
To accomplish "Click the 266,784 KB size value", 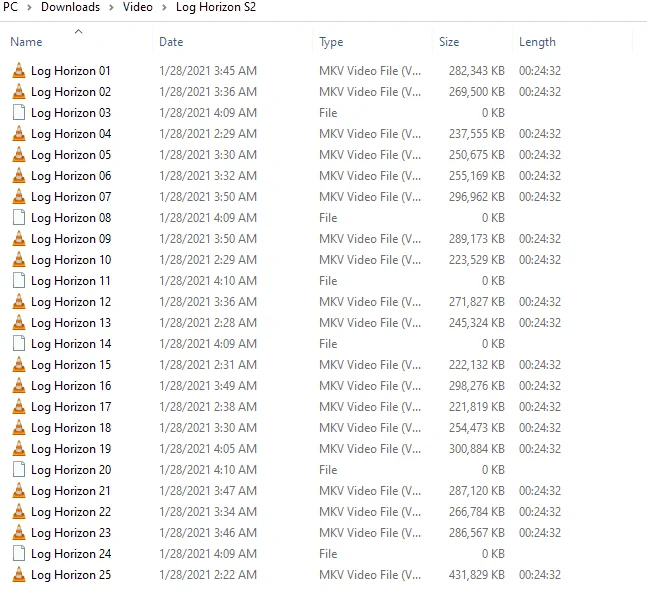I will (x=477, y=512).
